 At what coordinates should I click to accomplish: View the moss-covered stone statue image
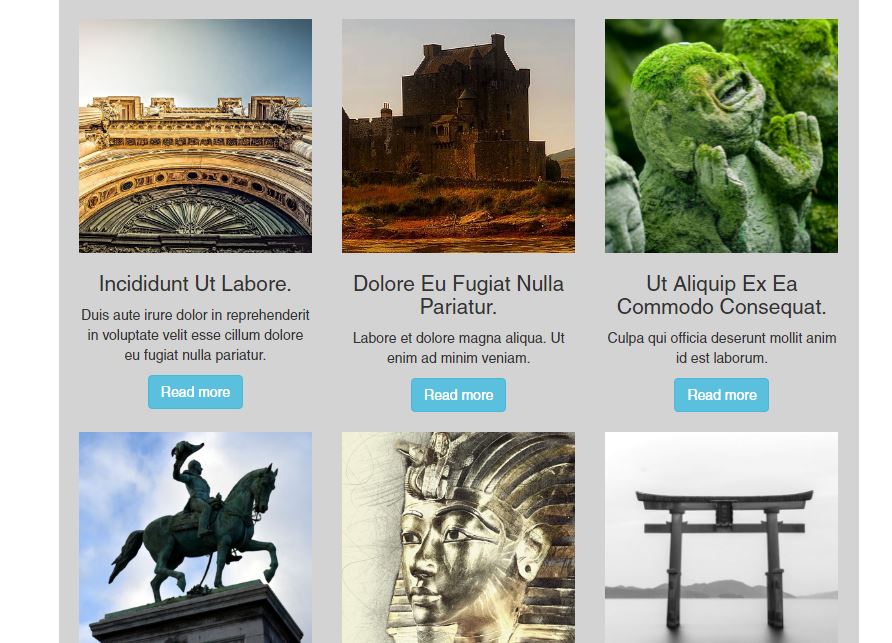721,136
